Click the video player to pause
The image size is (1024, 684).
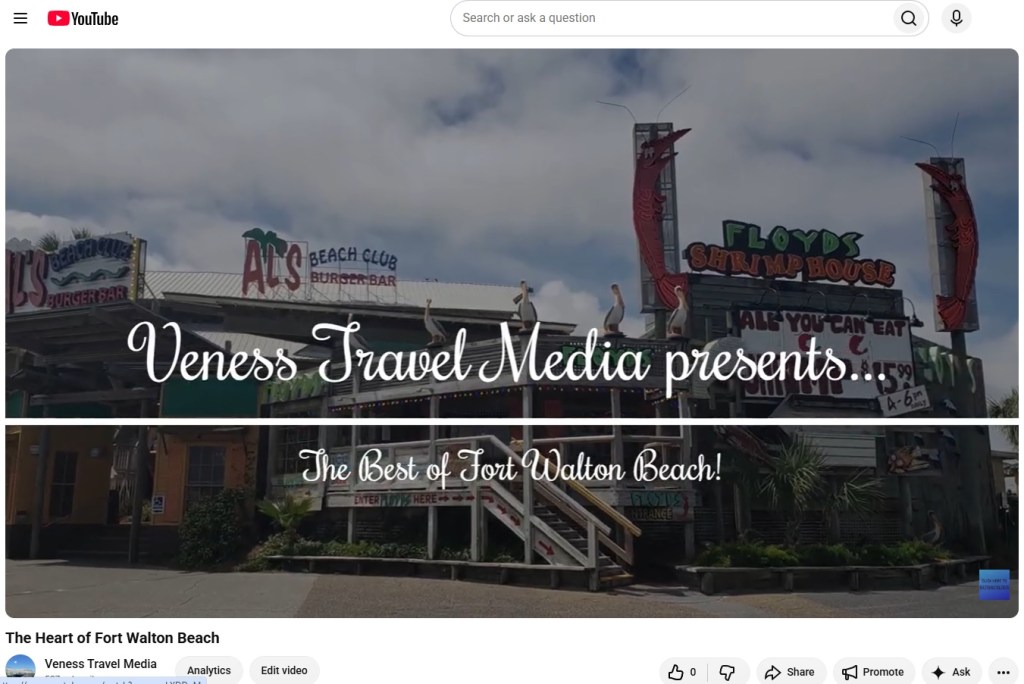click(x=512, y=333)
